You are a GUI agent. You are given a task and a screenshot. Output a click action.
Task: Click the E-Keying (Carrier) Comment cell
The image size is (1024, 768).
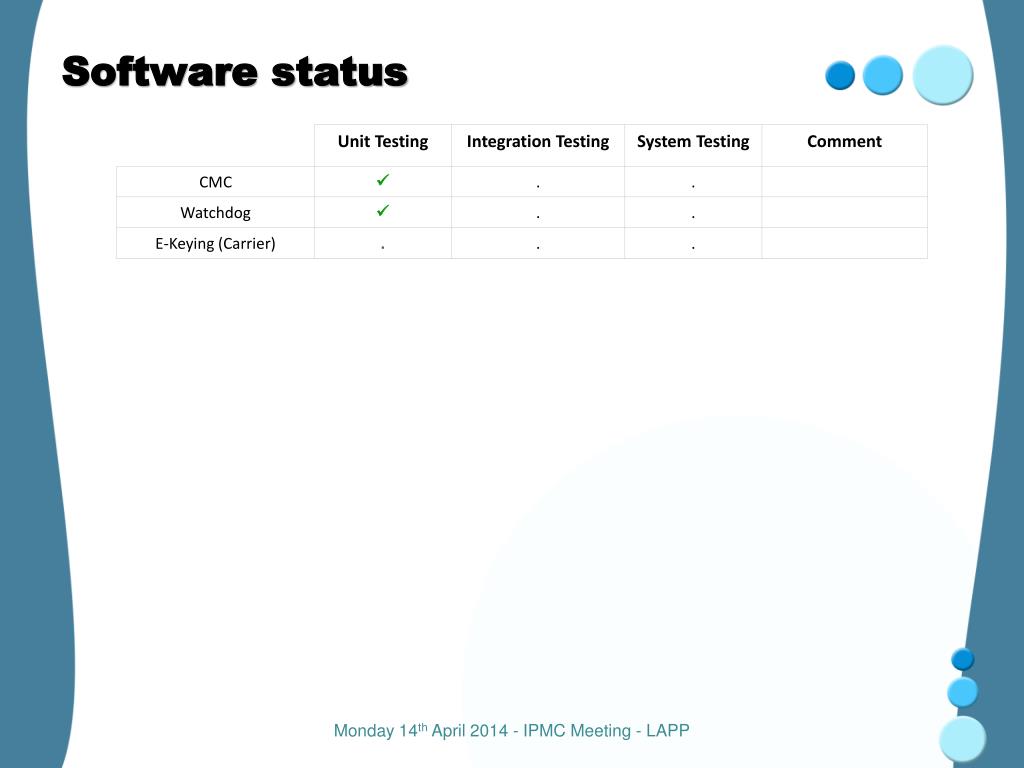844,243
